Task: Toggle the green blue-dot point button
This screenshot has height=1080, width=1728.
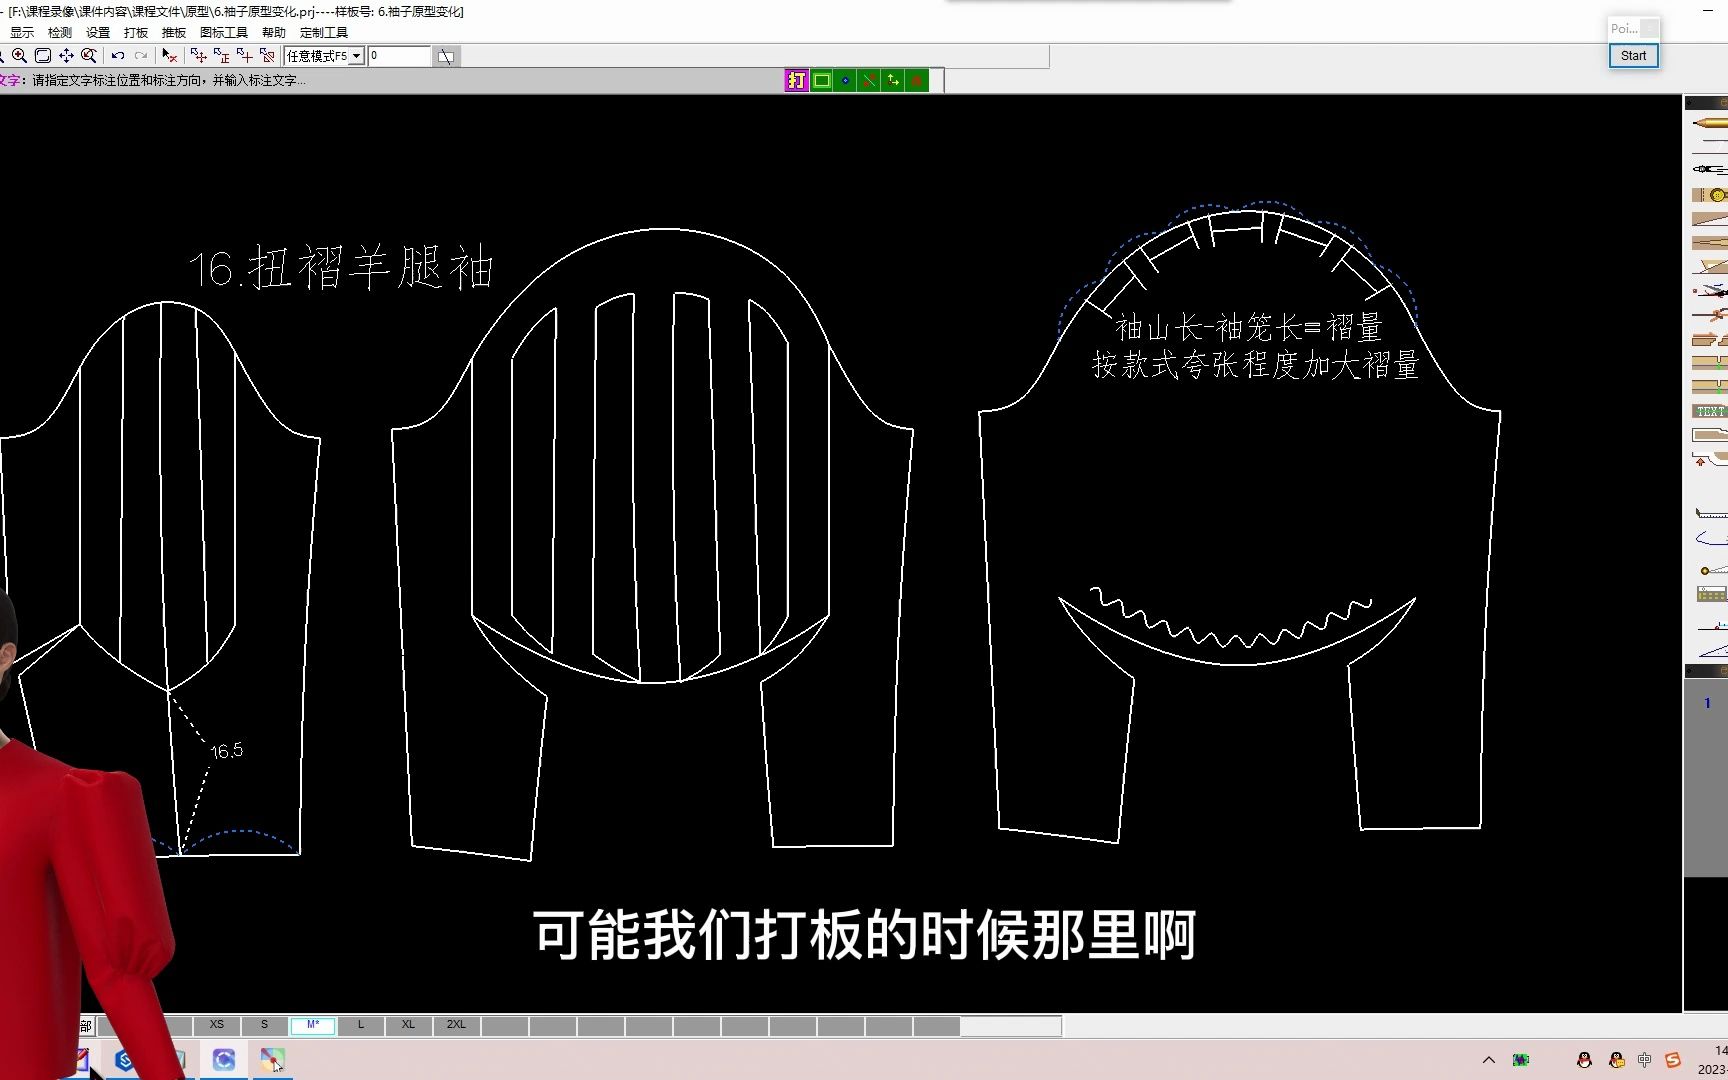Action: point(846,81)
